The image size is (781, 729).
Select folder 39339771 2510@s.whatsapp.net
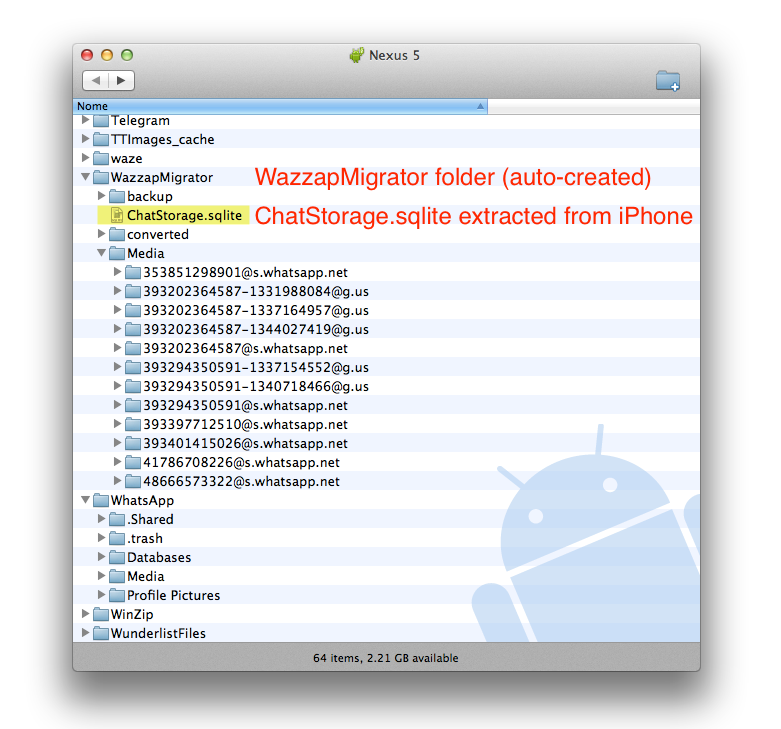click(x=245, y=424)
